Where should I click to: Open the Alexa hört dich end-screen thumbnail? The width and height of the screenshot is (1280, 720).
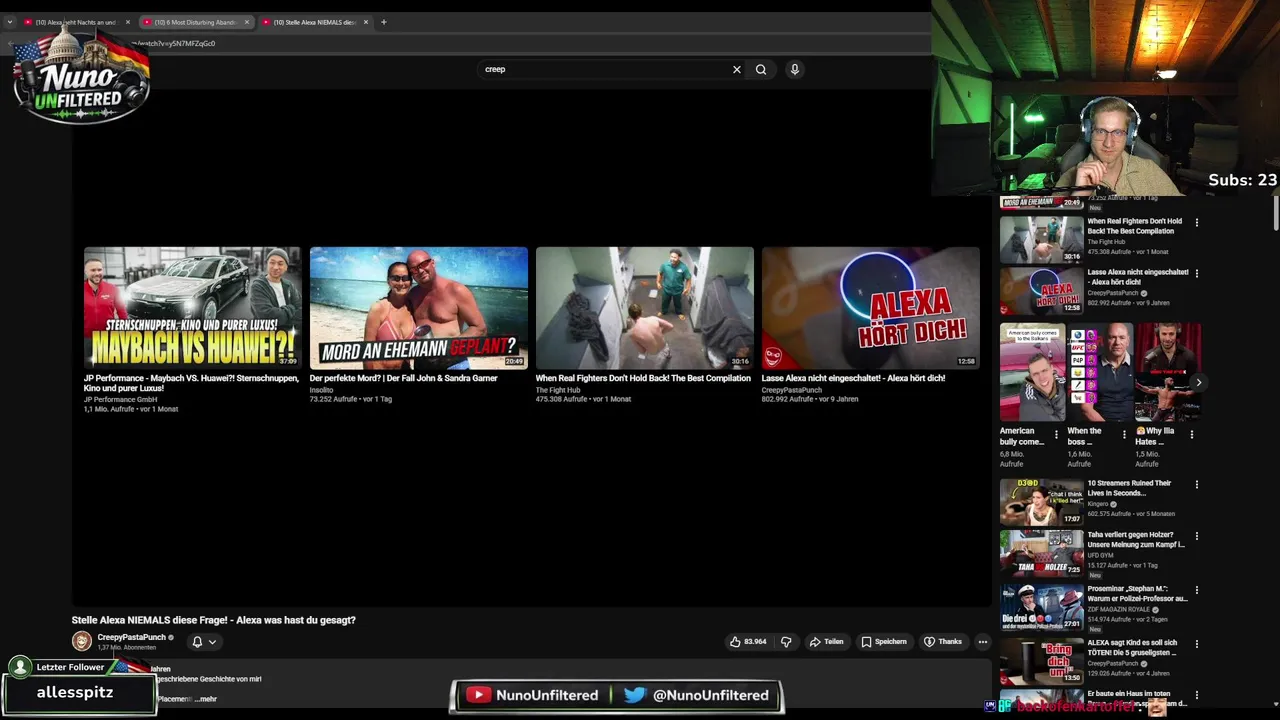click(x=871, y=308)
